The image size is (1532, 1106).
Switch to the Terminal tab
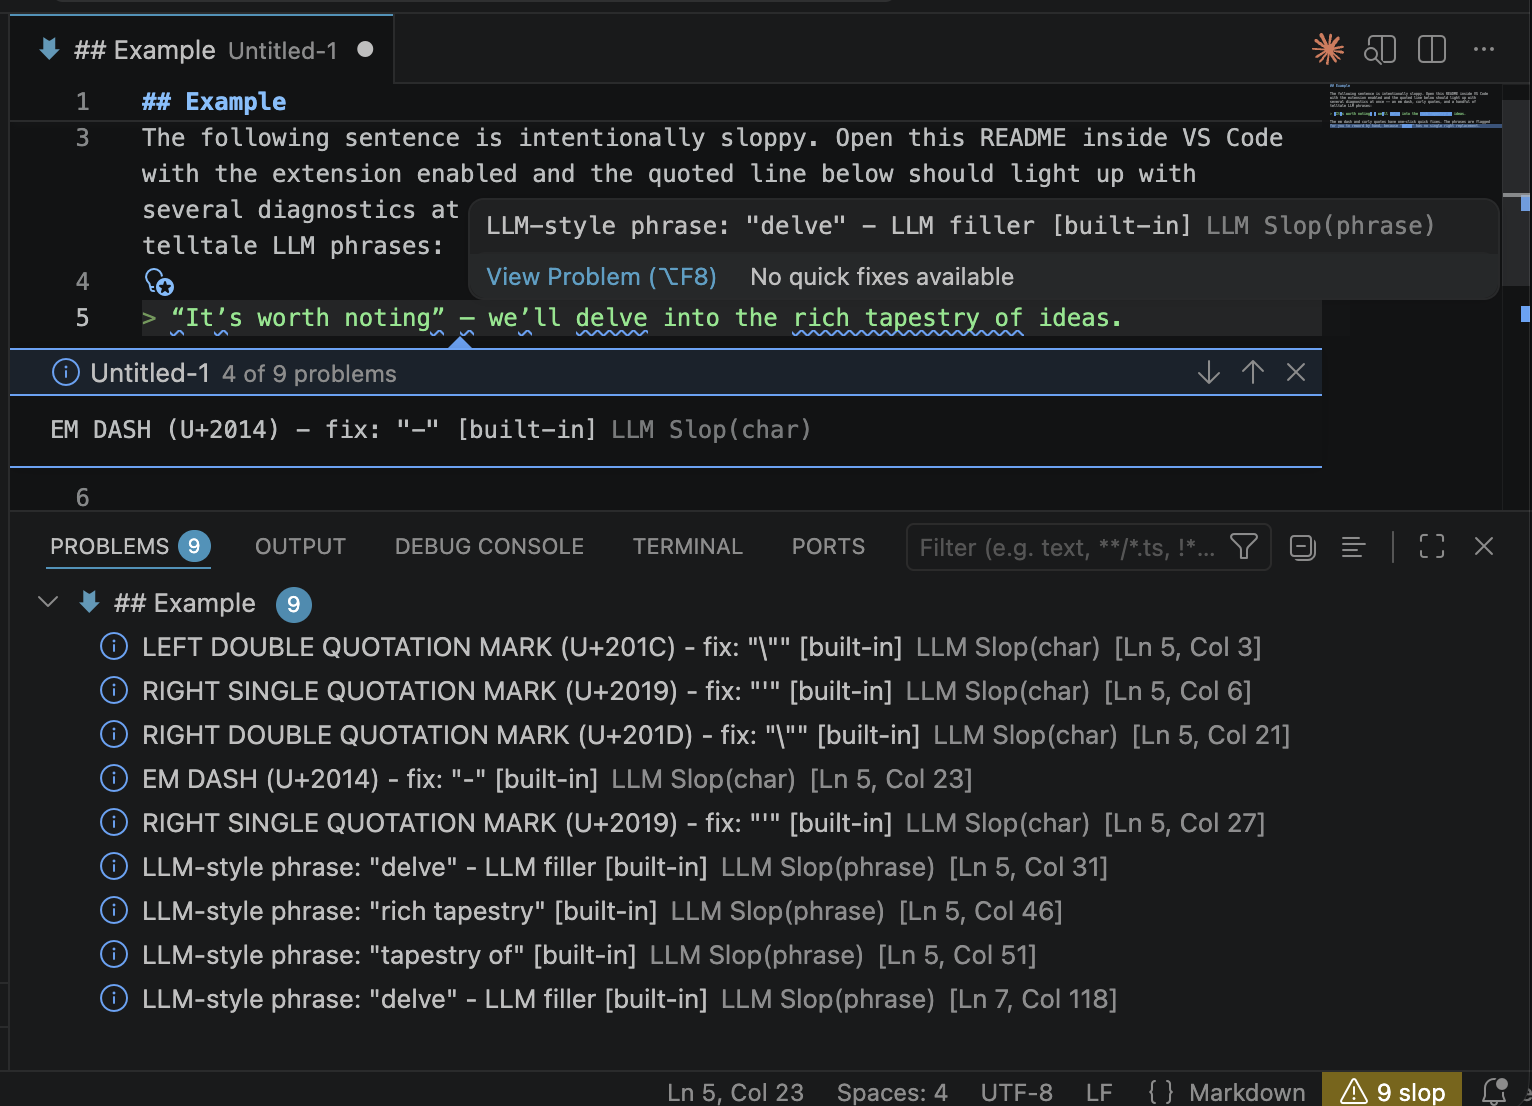pyautogui.click(x=687, y=547)
